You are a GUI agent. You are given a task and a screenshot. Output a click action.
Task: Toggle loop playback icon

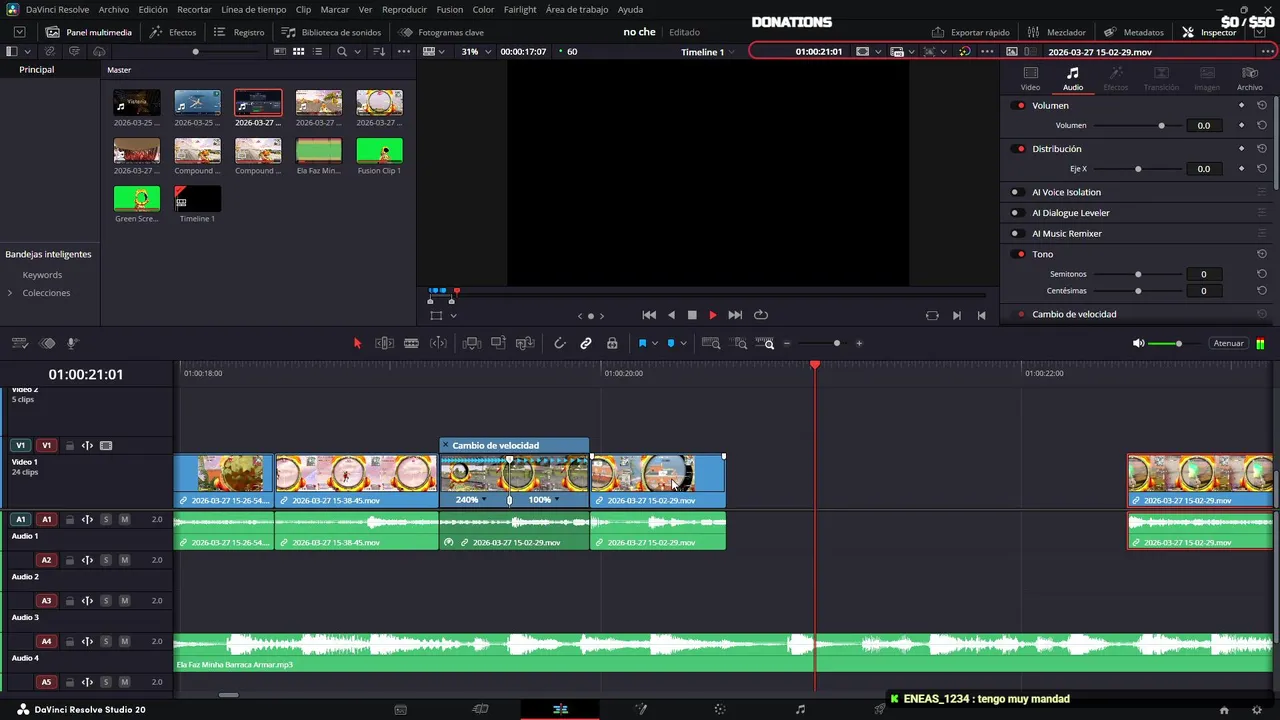[761, 315]
